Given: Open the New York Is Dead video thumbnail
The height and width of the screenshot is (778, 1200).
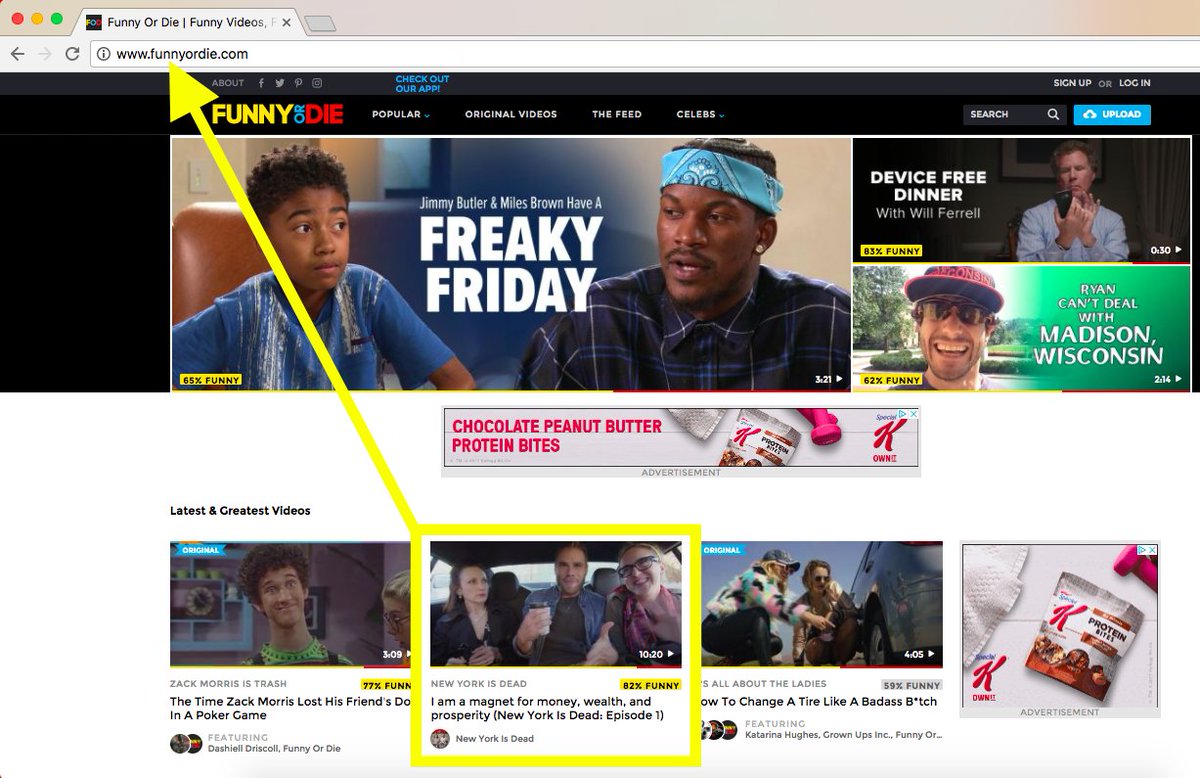Looking at the screenshot, I should pyautogui.click(x=556, y=603).
